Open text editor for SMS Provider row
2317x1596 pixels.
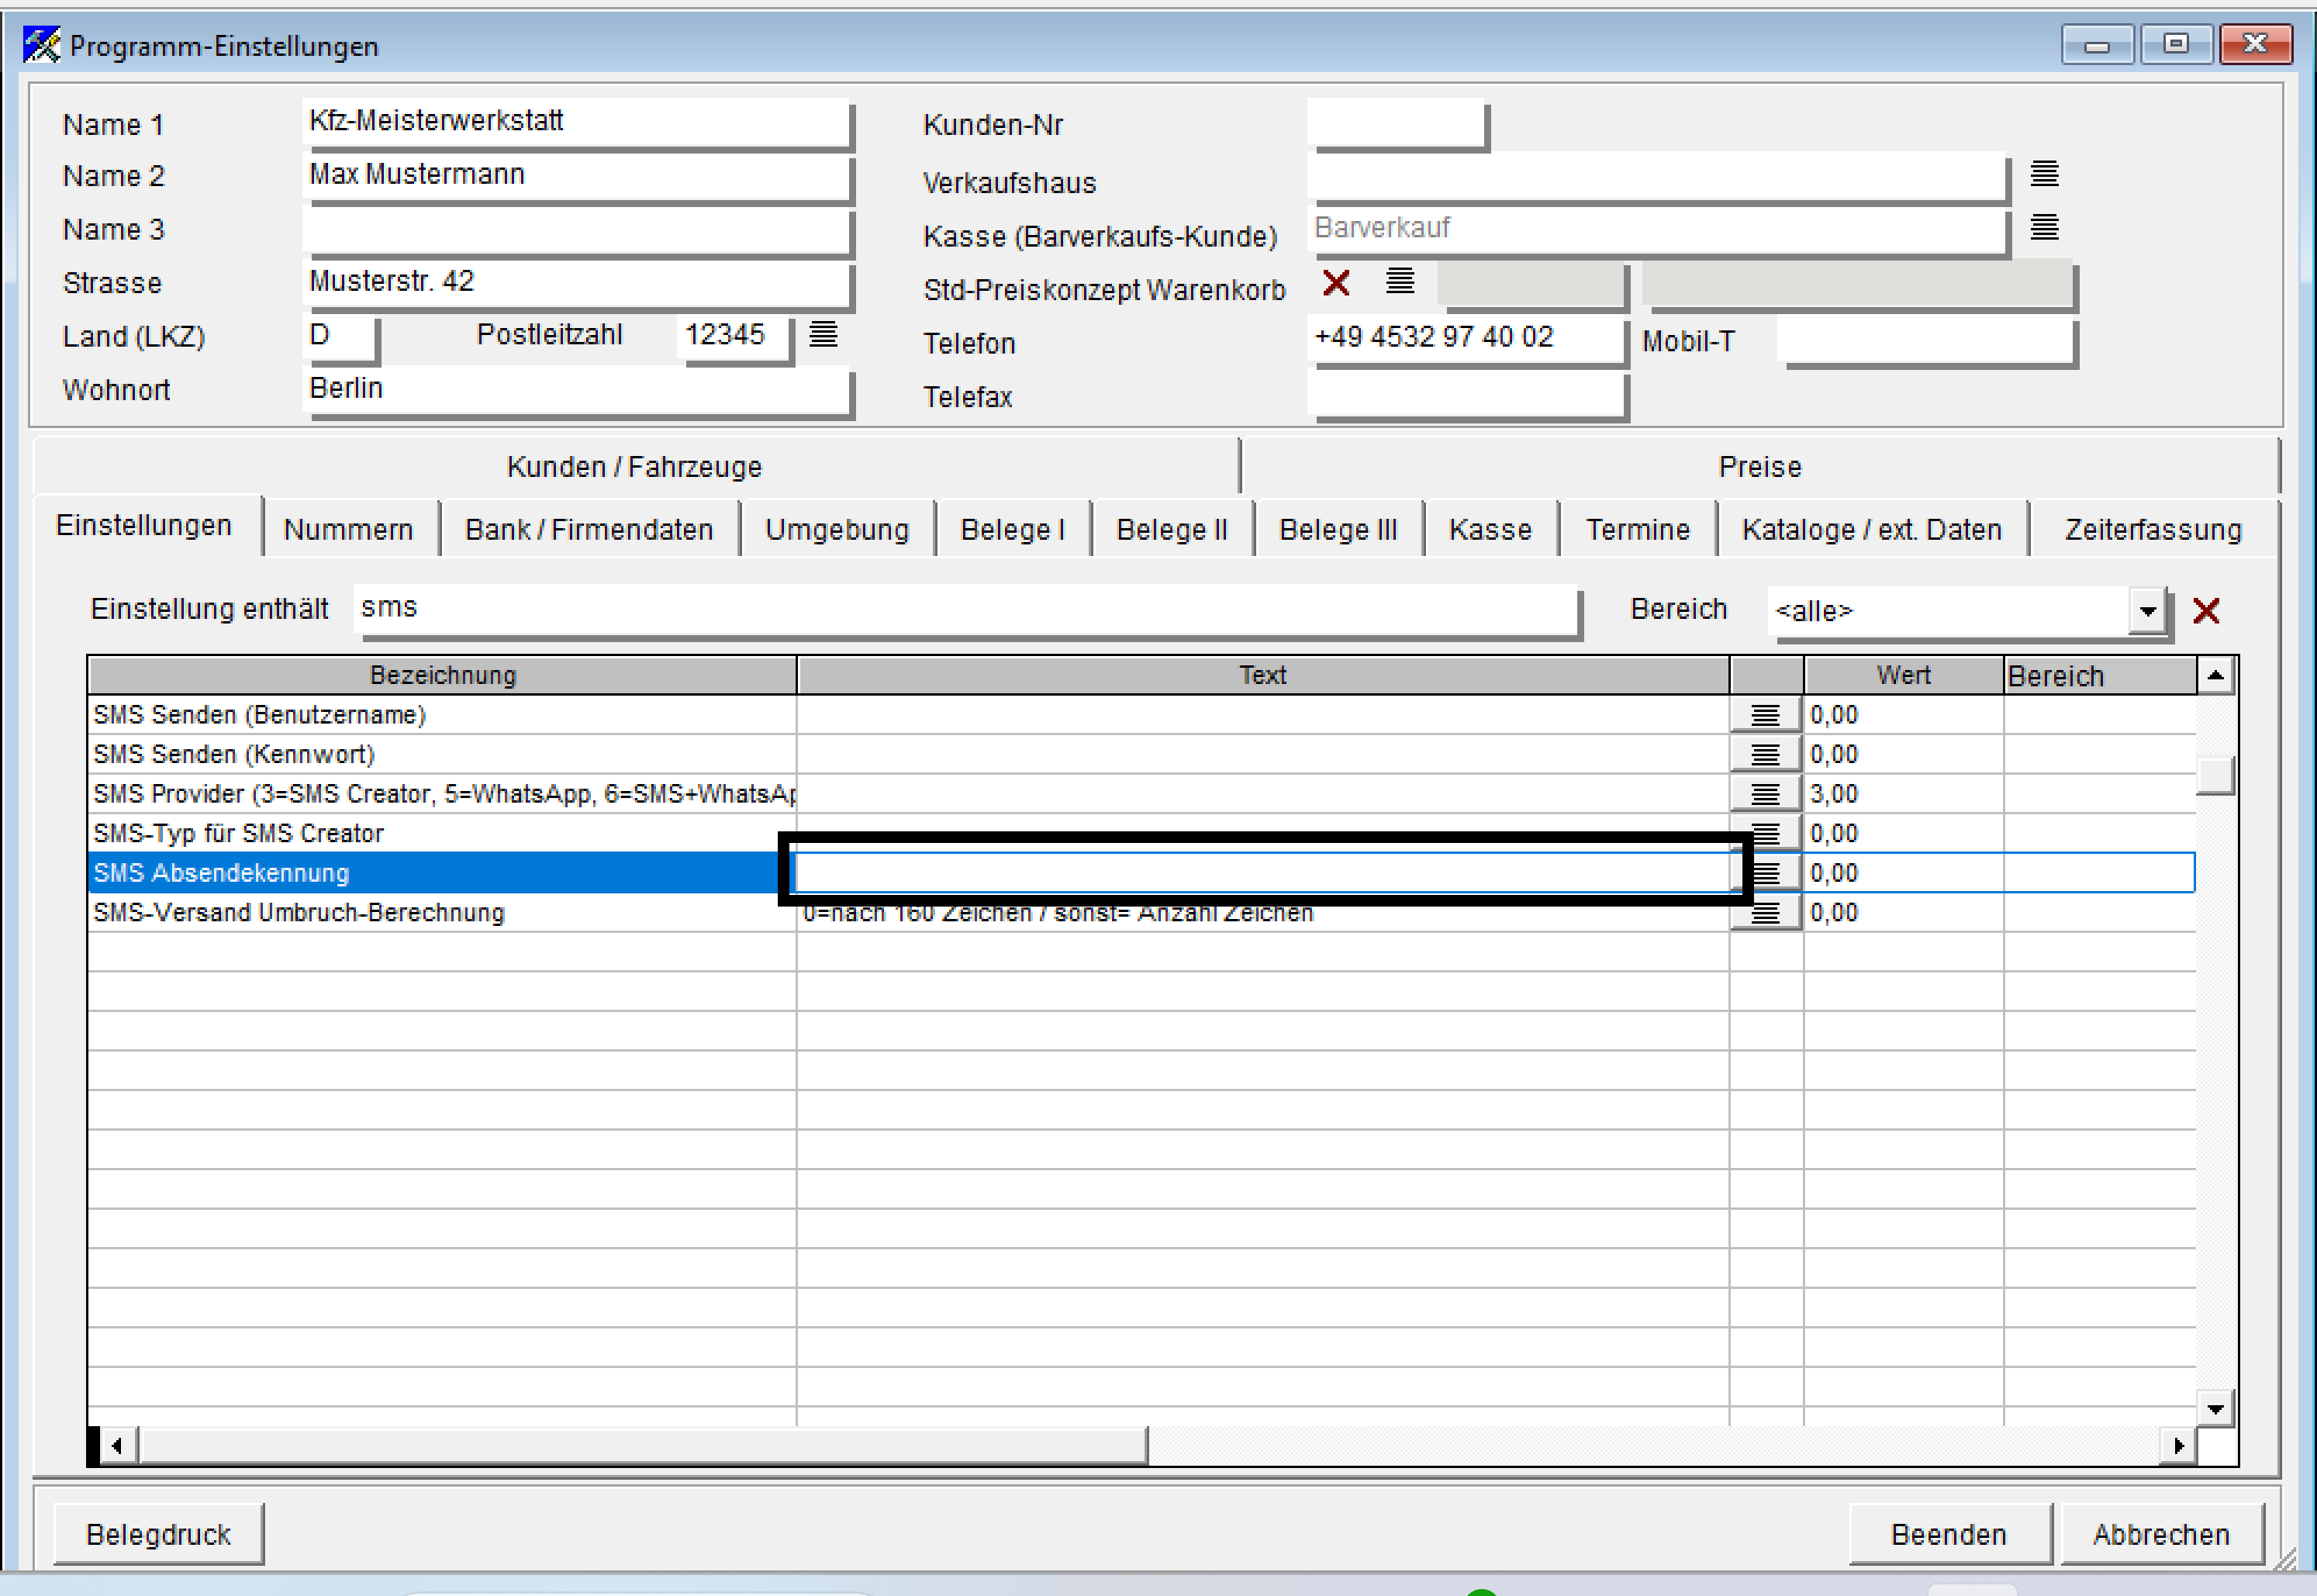[1765, 795]
